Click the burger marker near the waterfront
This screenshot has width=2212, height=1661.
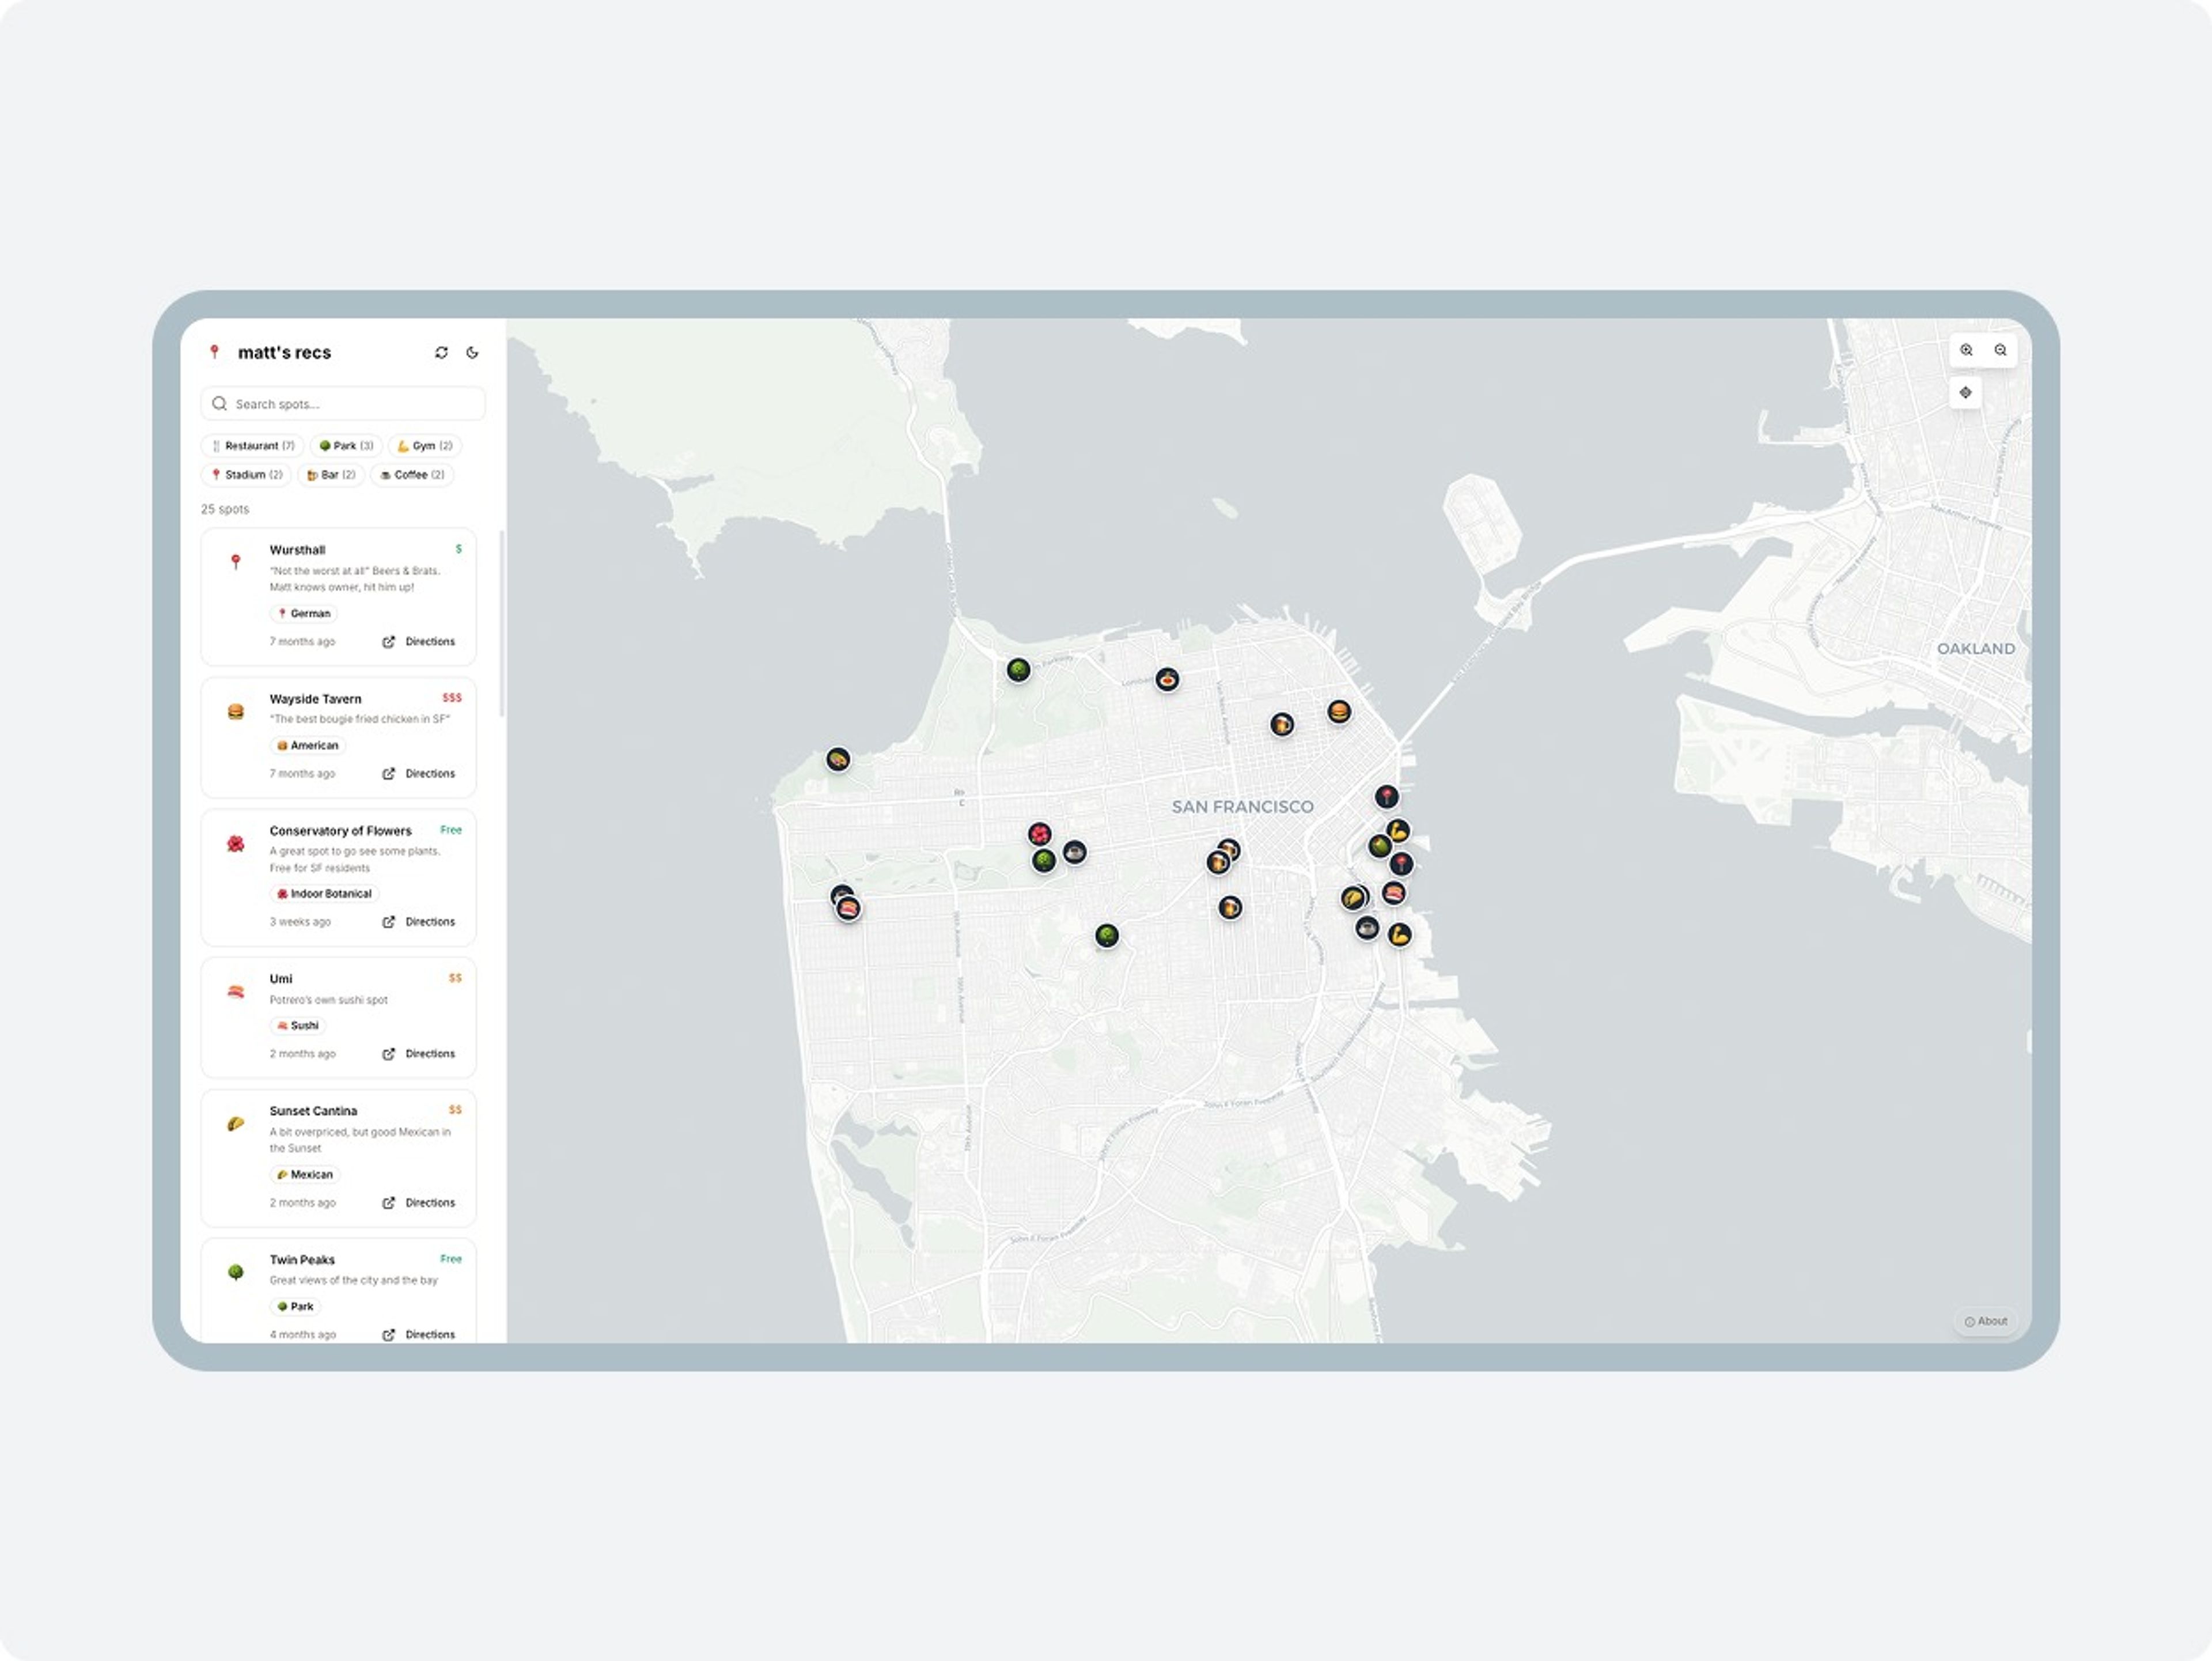[1339, 711]
